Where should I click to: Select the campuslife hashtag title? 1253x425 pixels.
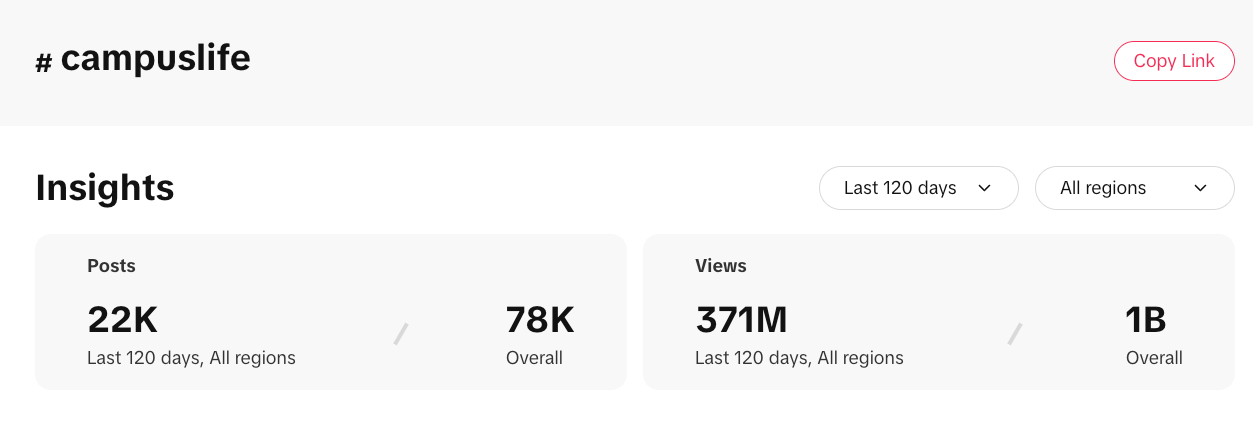click(x=155, y=59)
